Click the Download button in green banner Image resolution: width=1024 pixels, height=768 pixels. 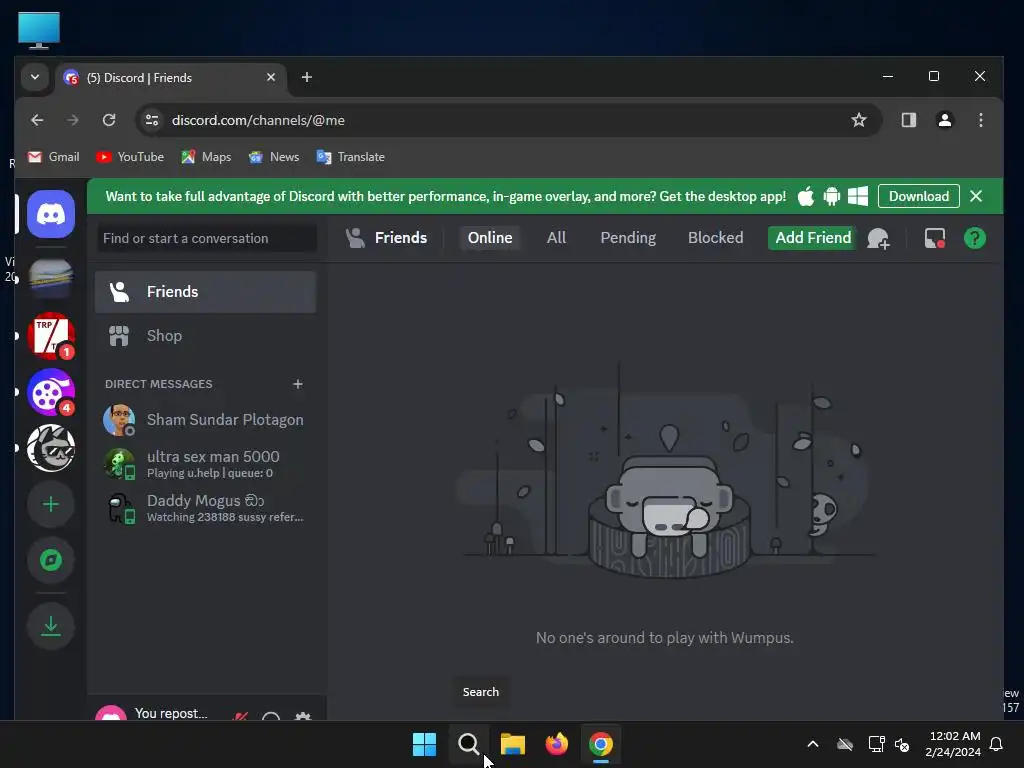(x=918, y=197)
